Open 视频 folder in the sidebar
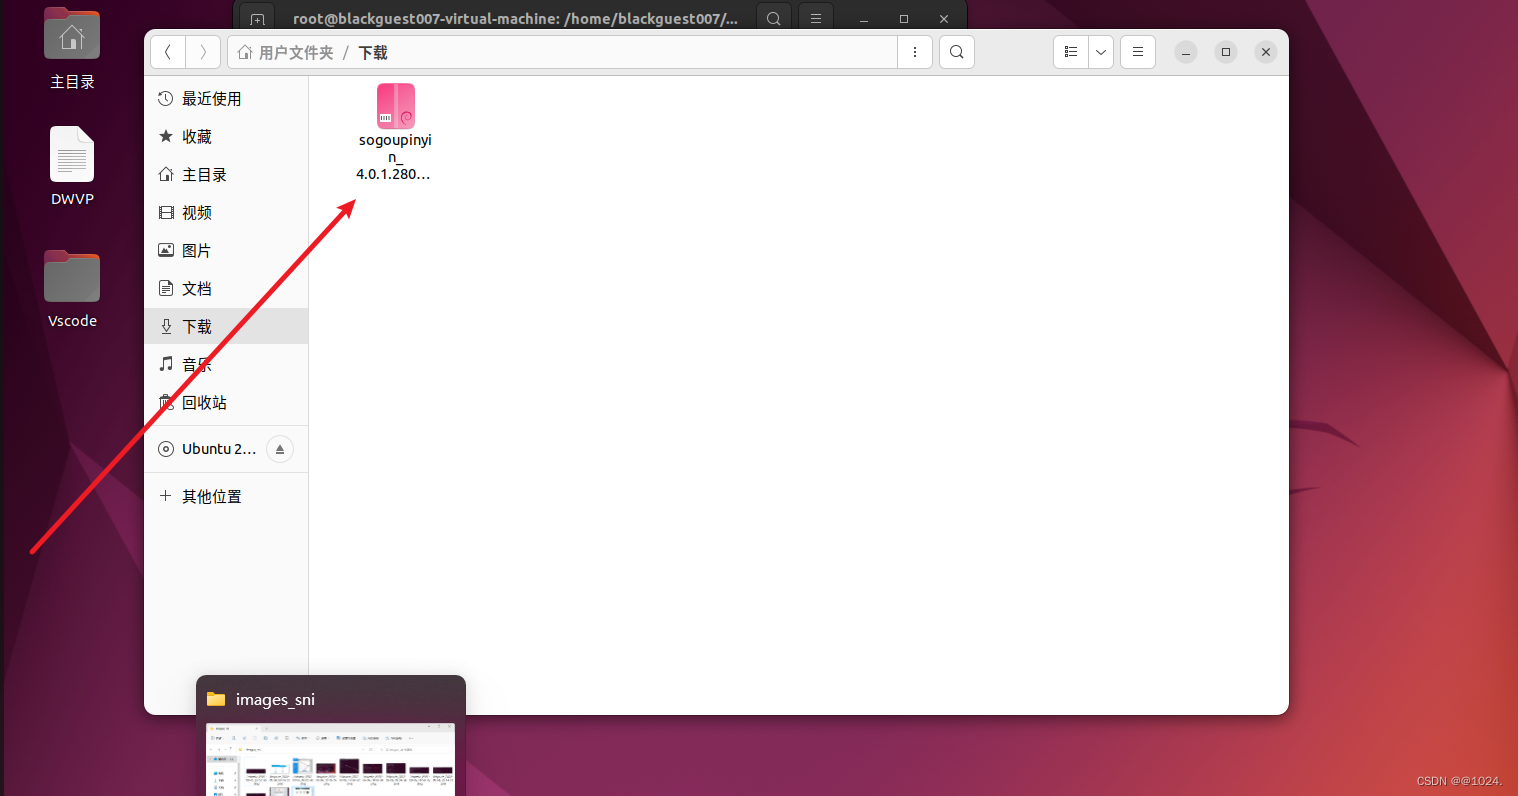This screenshot has width=1518, height=796. click(226, 212)
